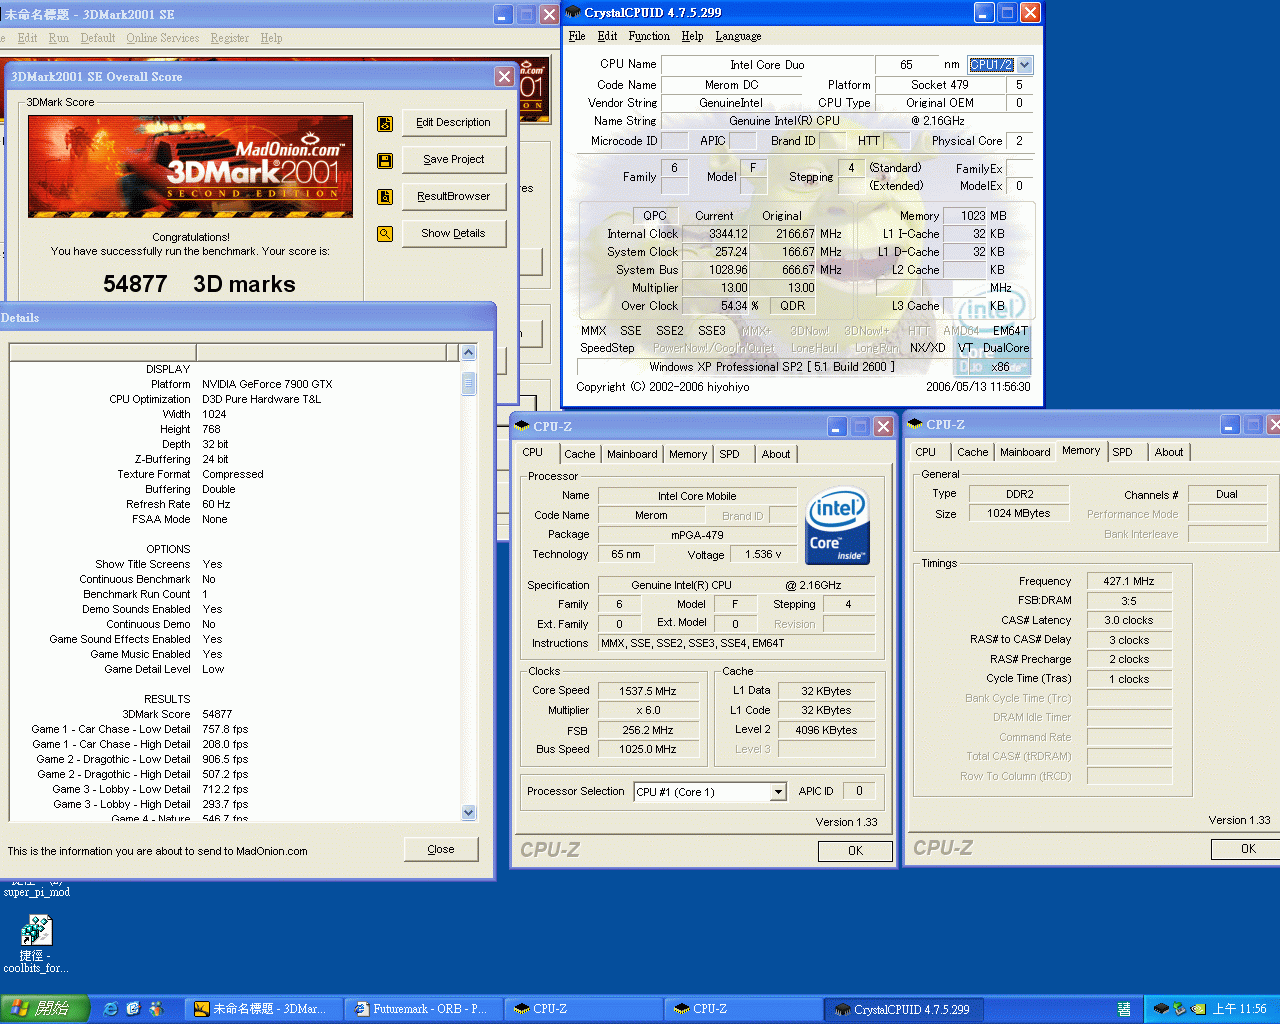This screenshot has height=1024, width=1280.
Task: Switch to Futuremark ORB taskbar button
Action: (424, 1009)
